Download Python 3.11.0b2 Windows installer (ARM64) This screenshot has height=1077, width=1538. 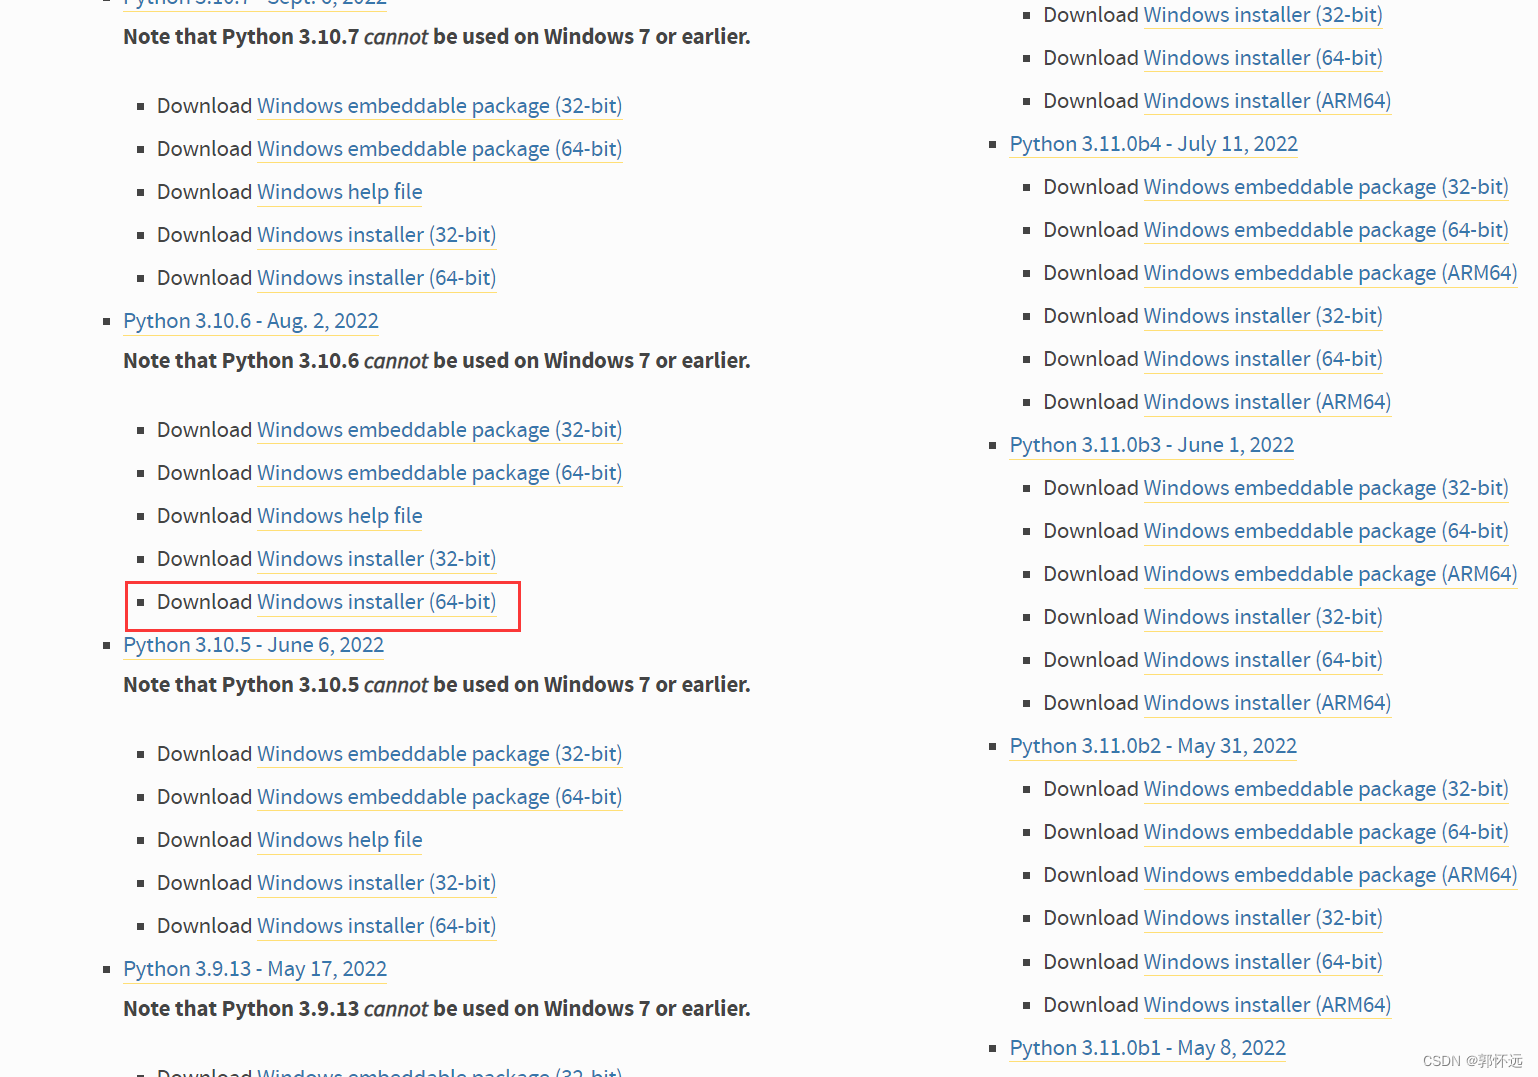pyautogui.click(x=1267, y=1005)
